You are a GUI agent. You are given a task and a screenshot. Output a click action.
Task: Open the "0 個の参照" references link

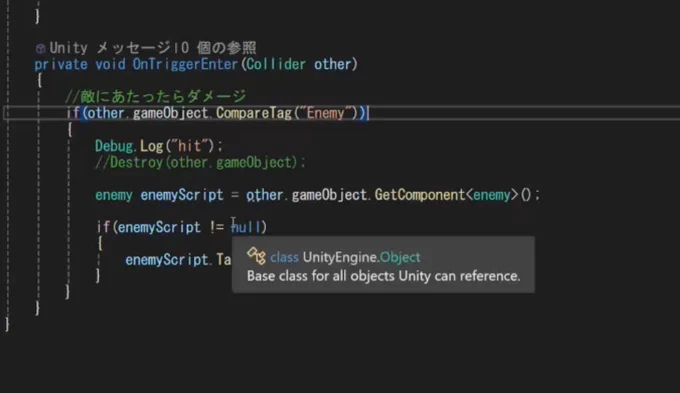[x=218, y=48]
